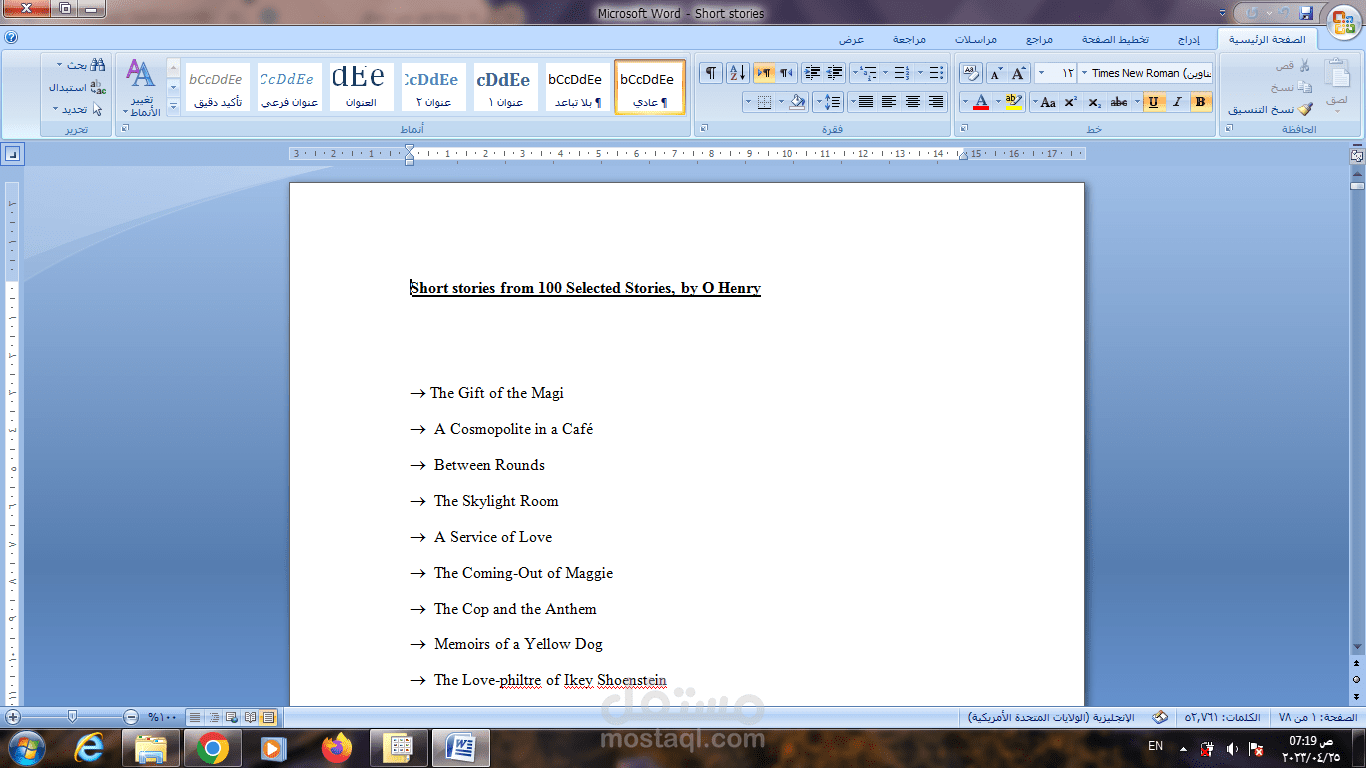Open the Insert (إدراج) tab

[1188, 39]
